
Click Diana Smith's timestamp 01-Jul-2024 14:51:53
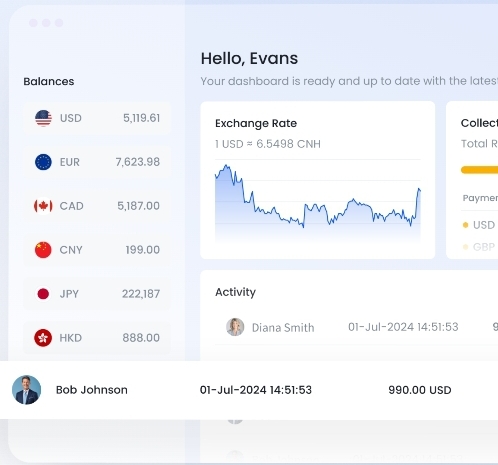click(x=403, y=327)
